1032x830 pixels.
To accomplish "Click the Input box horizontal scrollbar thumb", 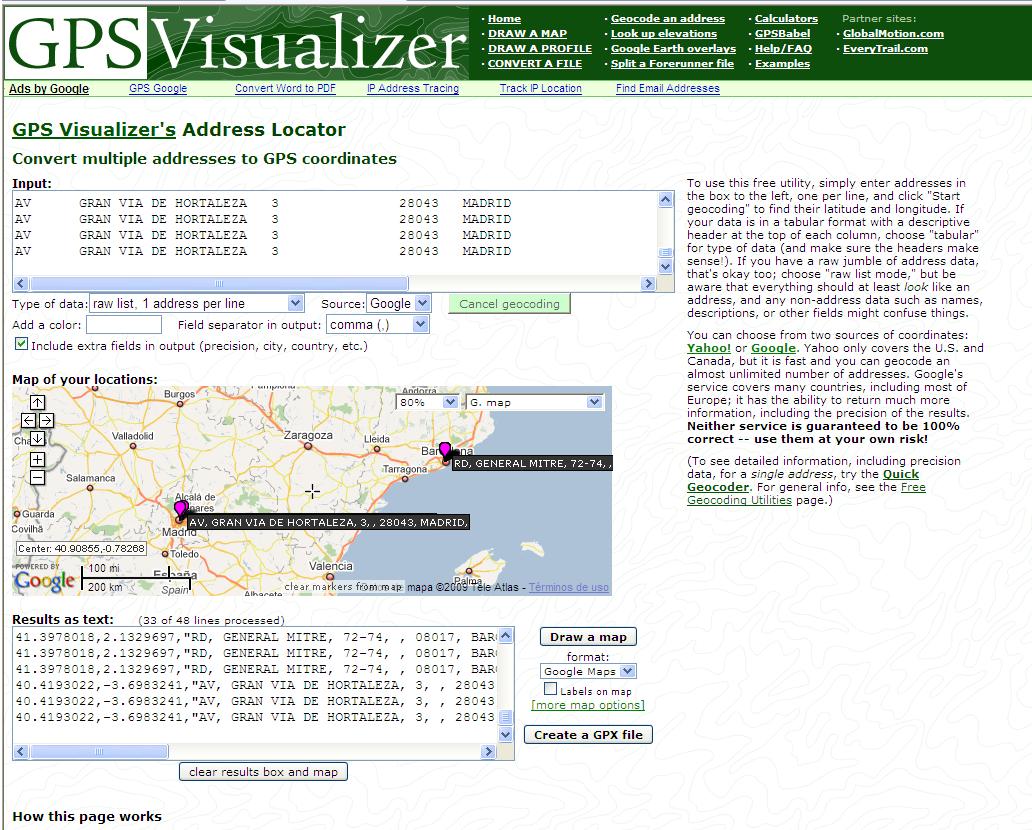I will [219, 284].
